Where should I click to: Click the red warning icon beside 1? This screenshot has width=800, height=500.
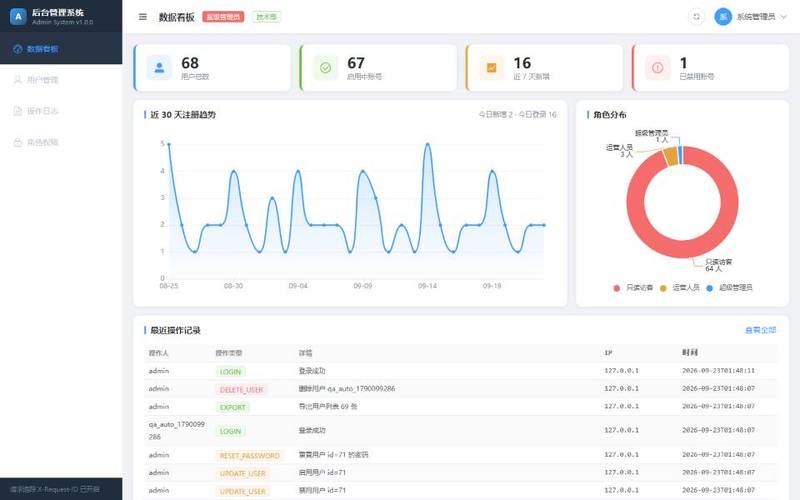658,68
